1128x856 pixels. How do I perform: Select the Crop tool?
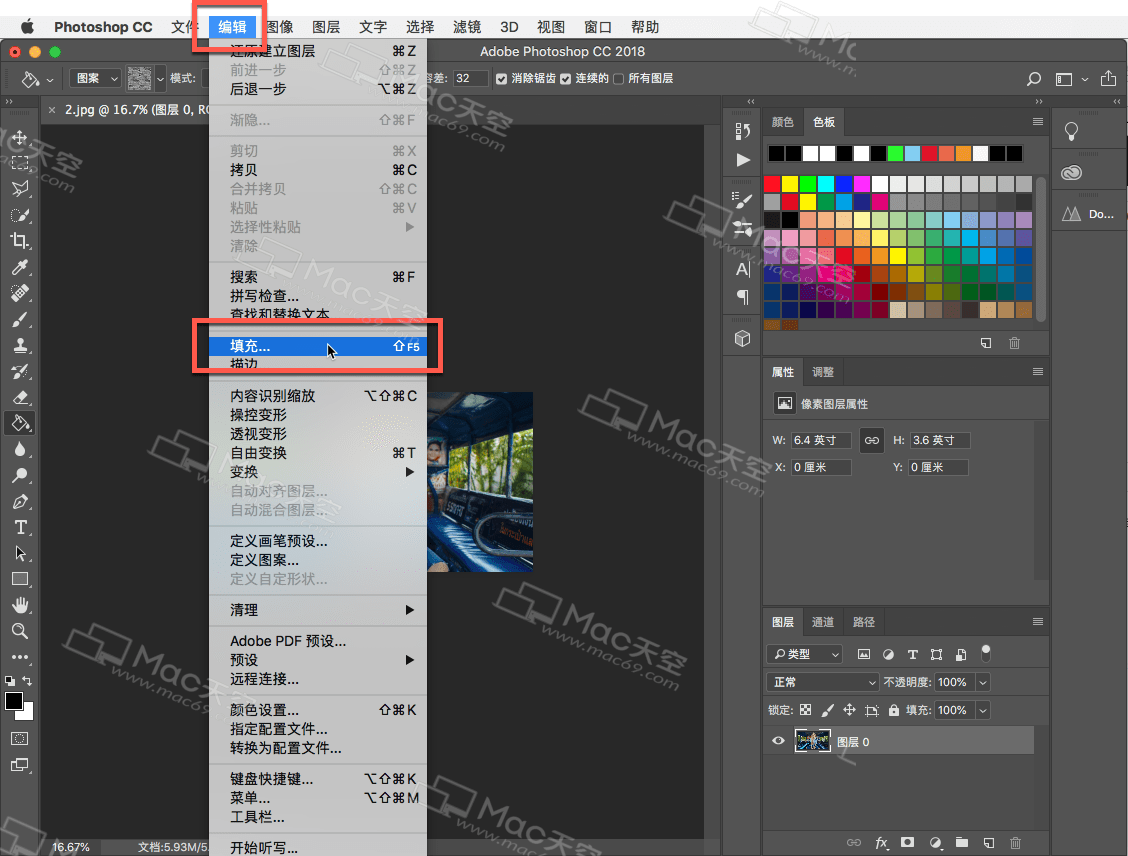pos(20,241)
